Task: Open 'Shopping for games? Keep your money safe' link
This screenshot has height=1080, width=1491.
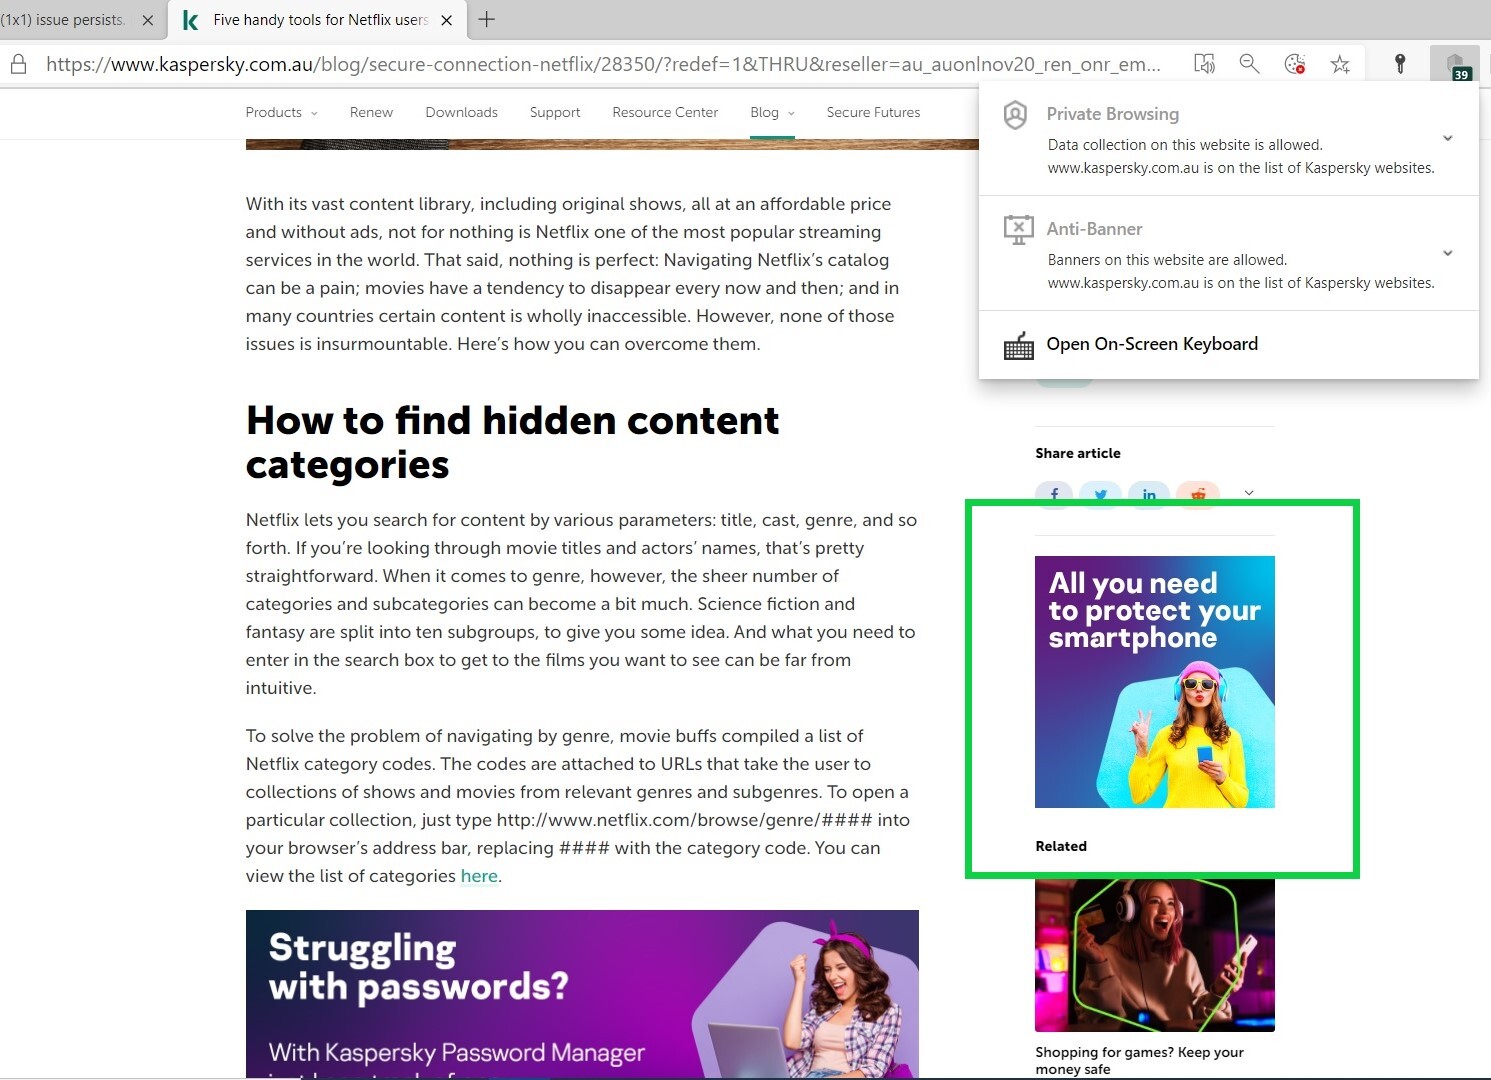Action: [x=1139, y=1060]
